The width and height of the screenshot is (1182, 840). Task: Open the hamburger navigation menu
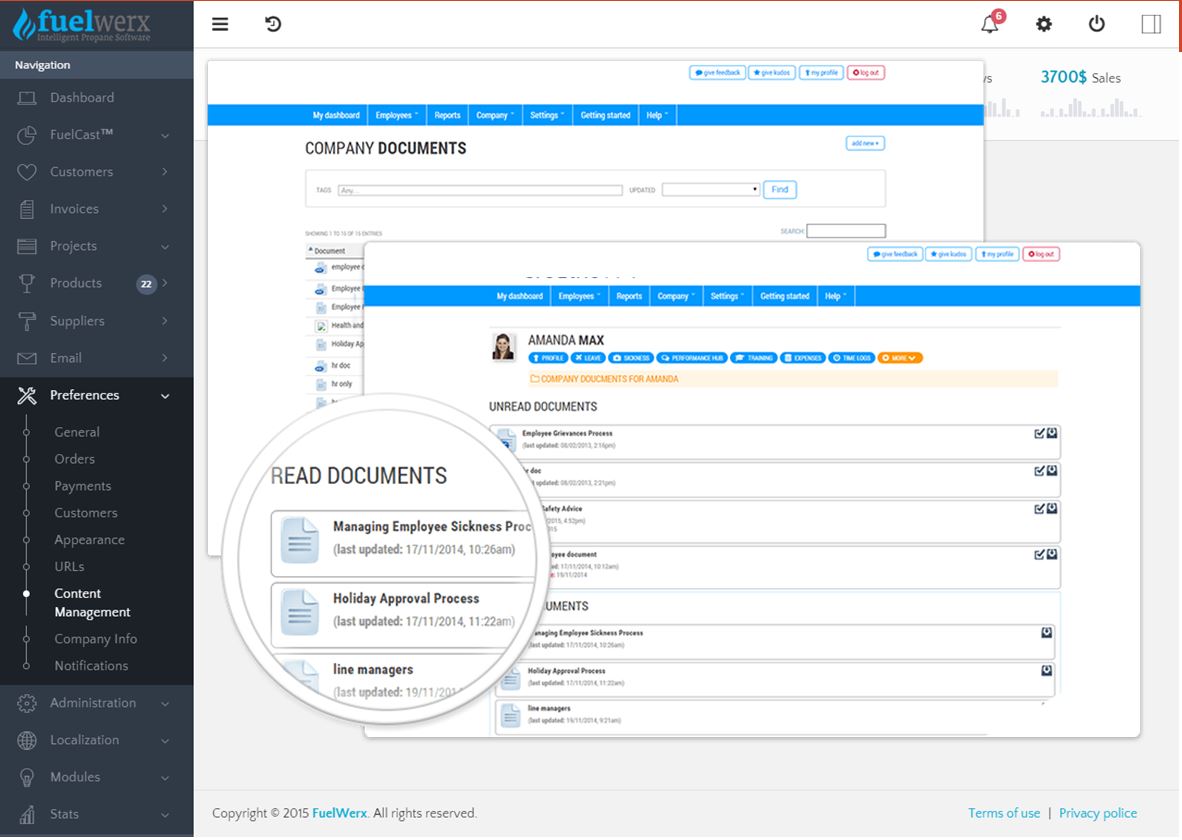(220, 24)
